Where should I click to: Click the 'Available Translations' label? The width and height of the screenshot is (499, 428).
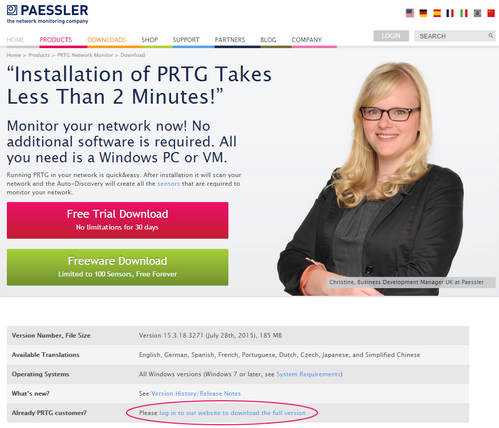[45, 355]
